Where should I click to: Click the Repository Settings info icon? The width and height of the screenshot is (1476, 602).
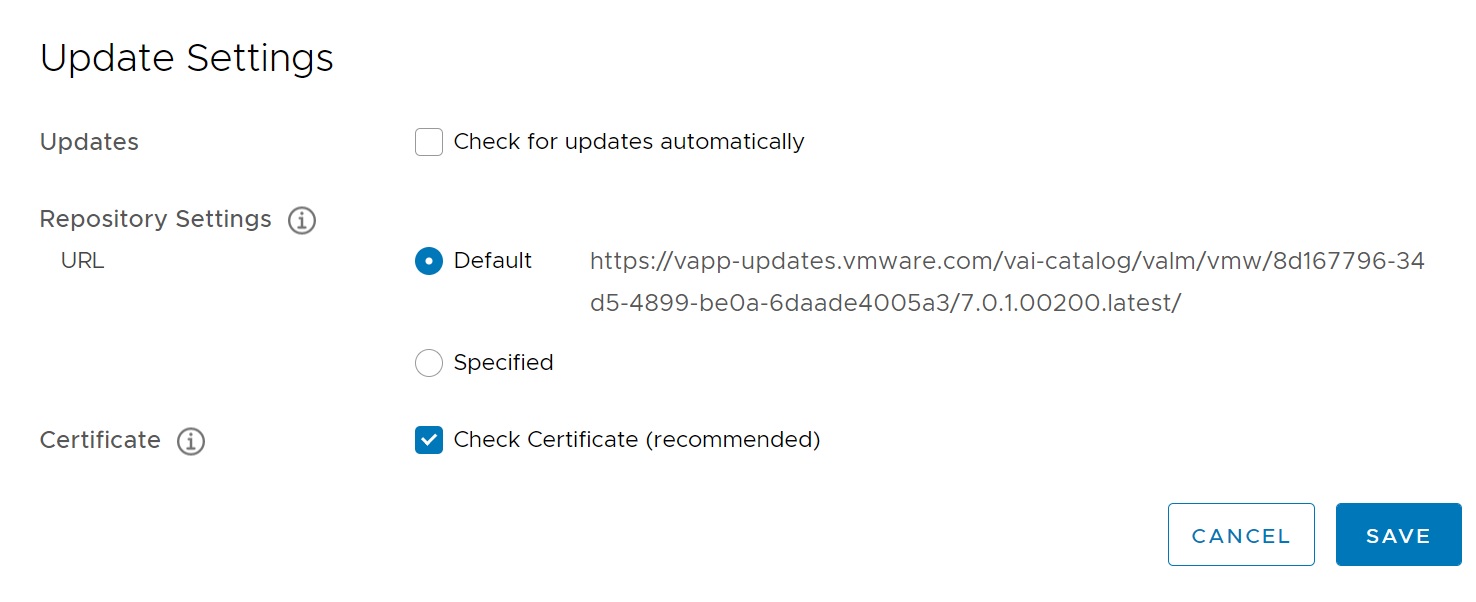click(302, 220)
